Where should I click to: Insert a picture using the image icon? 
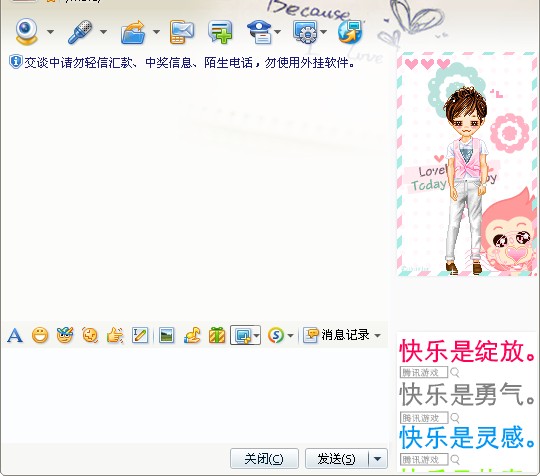(167, 335)
